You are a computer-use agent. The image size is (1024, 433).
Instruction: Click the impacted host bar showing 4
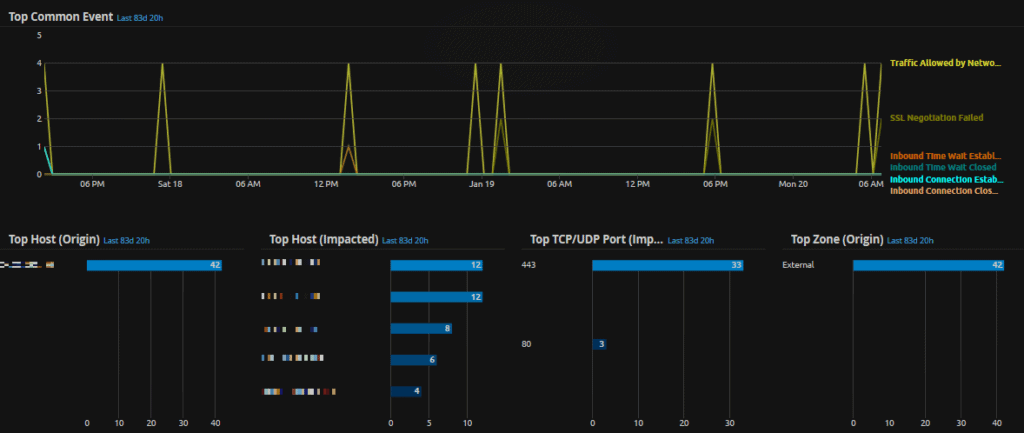click(x=405, y=391)
